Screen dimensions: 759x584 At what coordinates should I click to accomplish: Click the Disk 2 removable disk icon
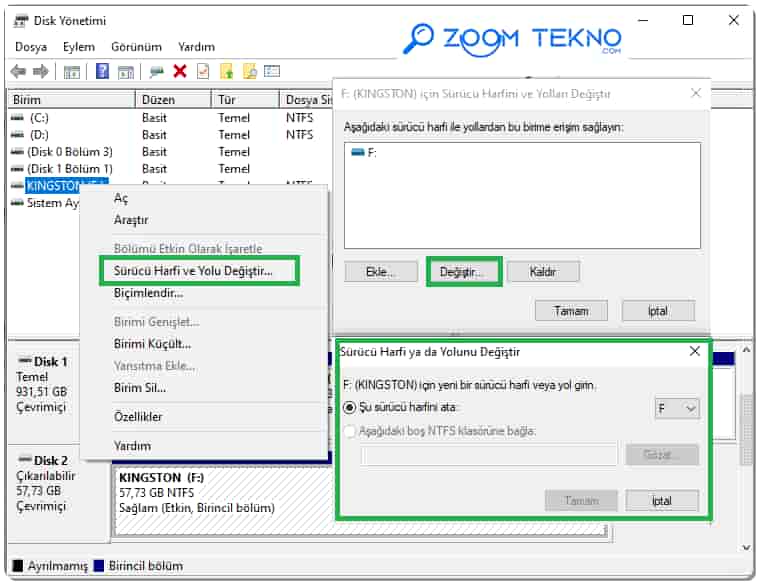point(24,459)
